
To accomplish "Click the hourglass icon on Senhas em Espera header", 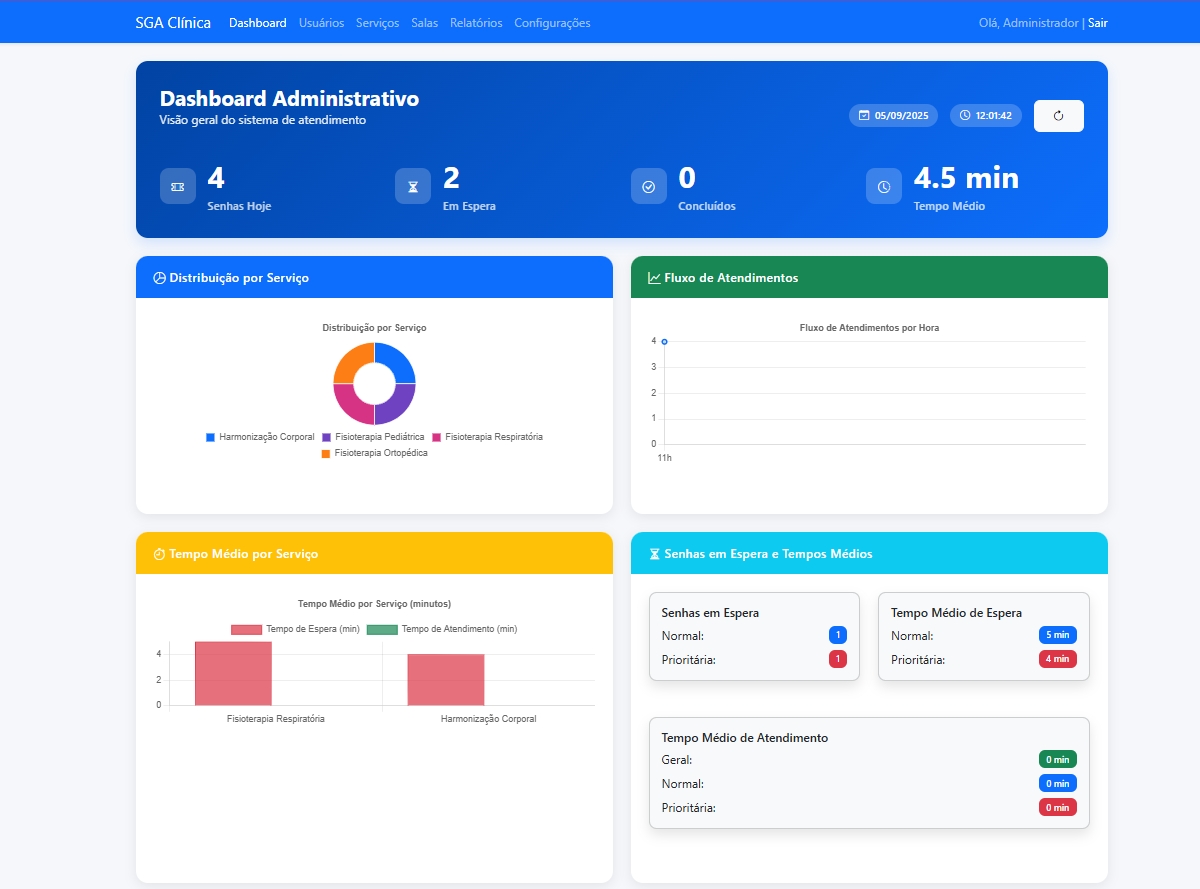I will pyautogui.click(x=655, y=553).
